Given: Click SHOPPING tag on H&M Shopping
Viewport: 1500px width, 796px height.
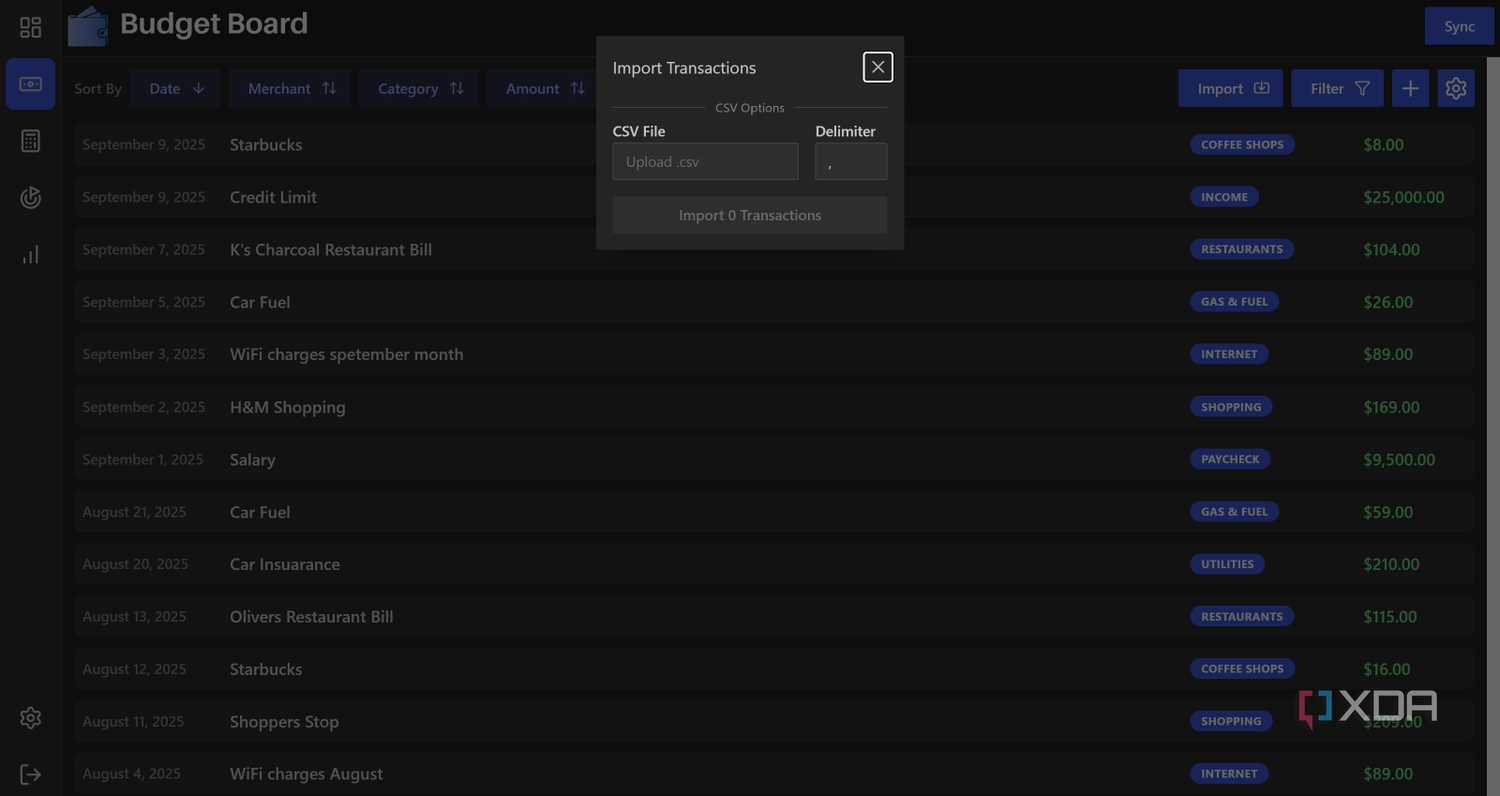Looking at the screenshot, I should 1231,407.
